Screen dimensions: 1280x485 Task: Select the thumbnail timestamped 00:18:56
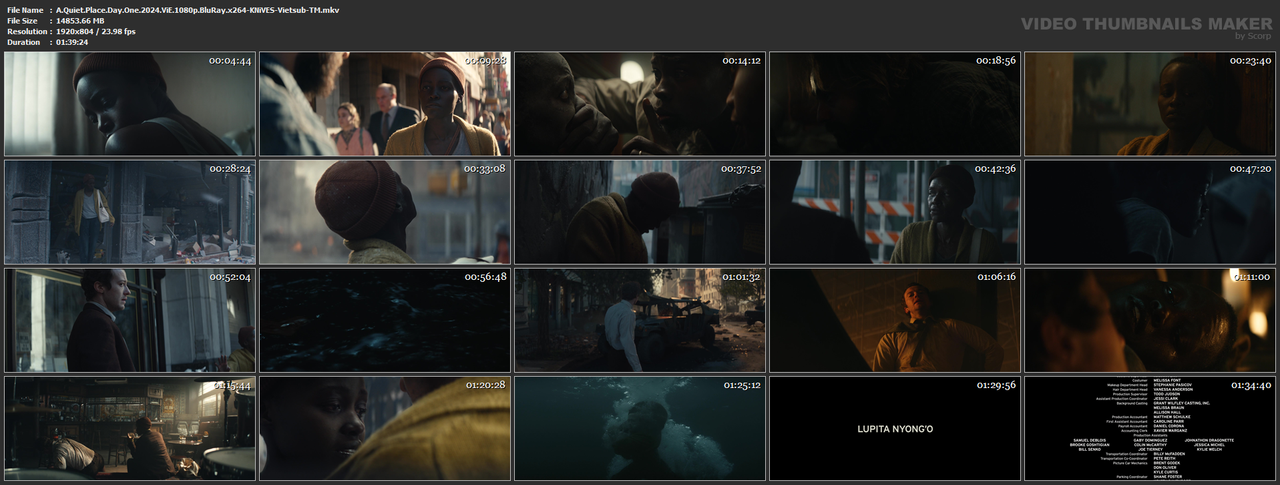pyautogui.click(x=895, y=104)
